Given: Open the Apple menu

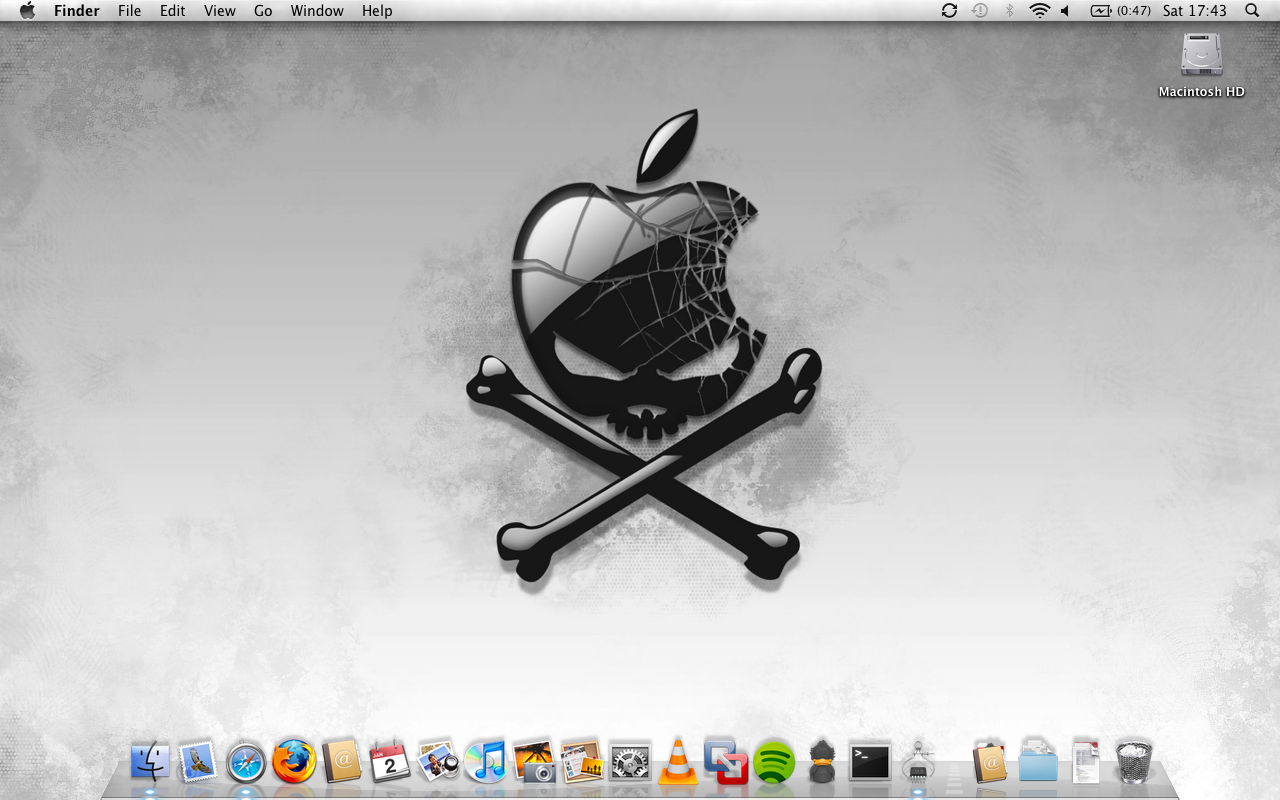Looking at the screenshot, I should [27, 11].
